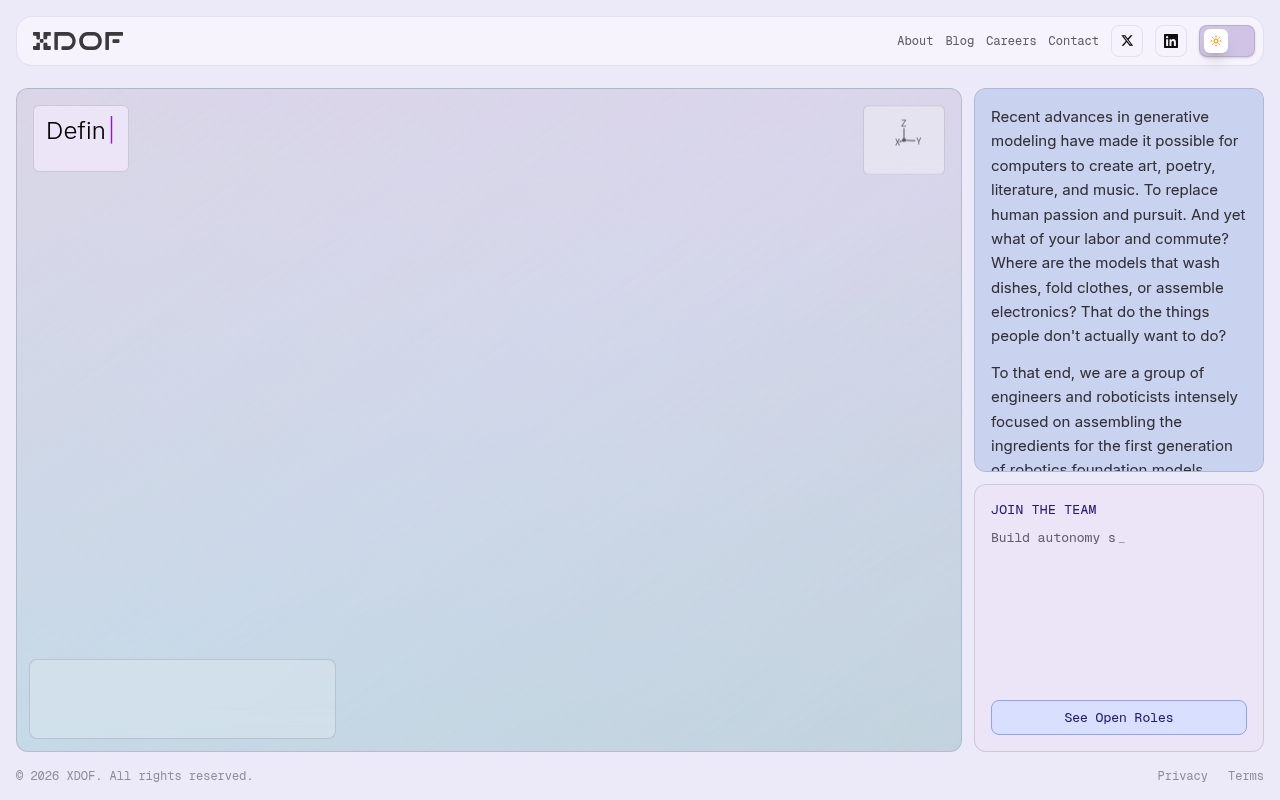Open the LinkedIn profile icon
This screenshot has width=1280, height=800.
click(1171, 41)
